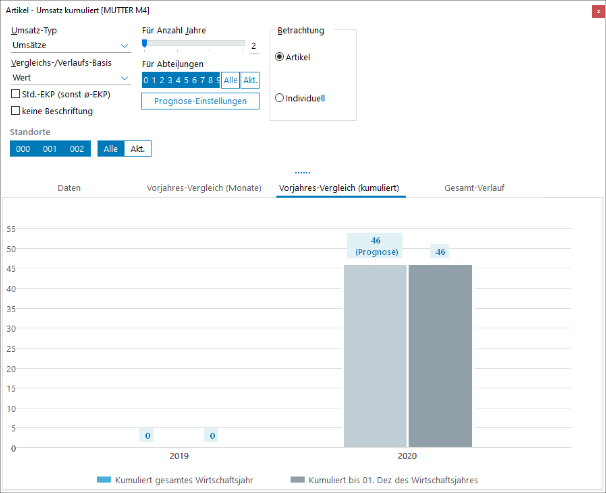
Task: Click the Prognose-Einstellungen button
Action: (x=200, y=101)
